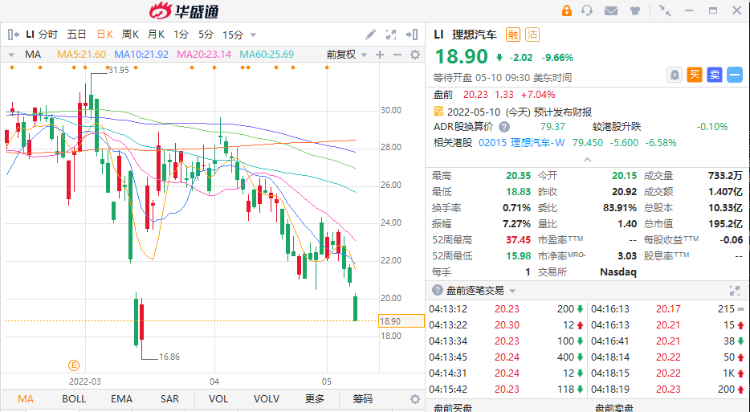
Task: Click the price alert bell icon
Action: (674, 75)
